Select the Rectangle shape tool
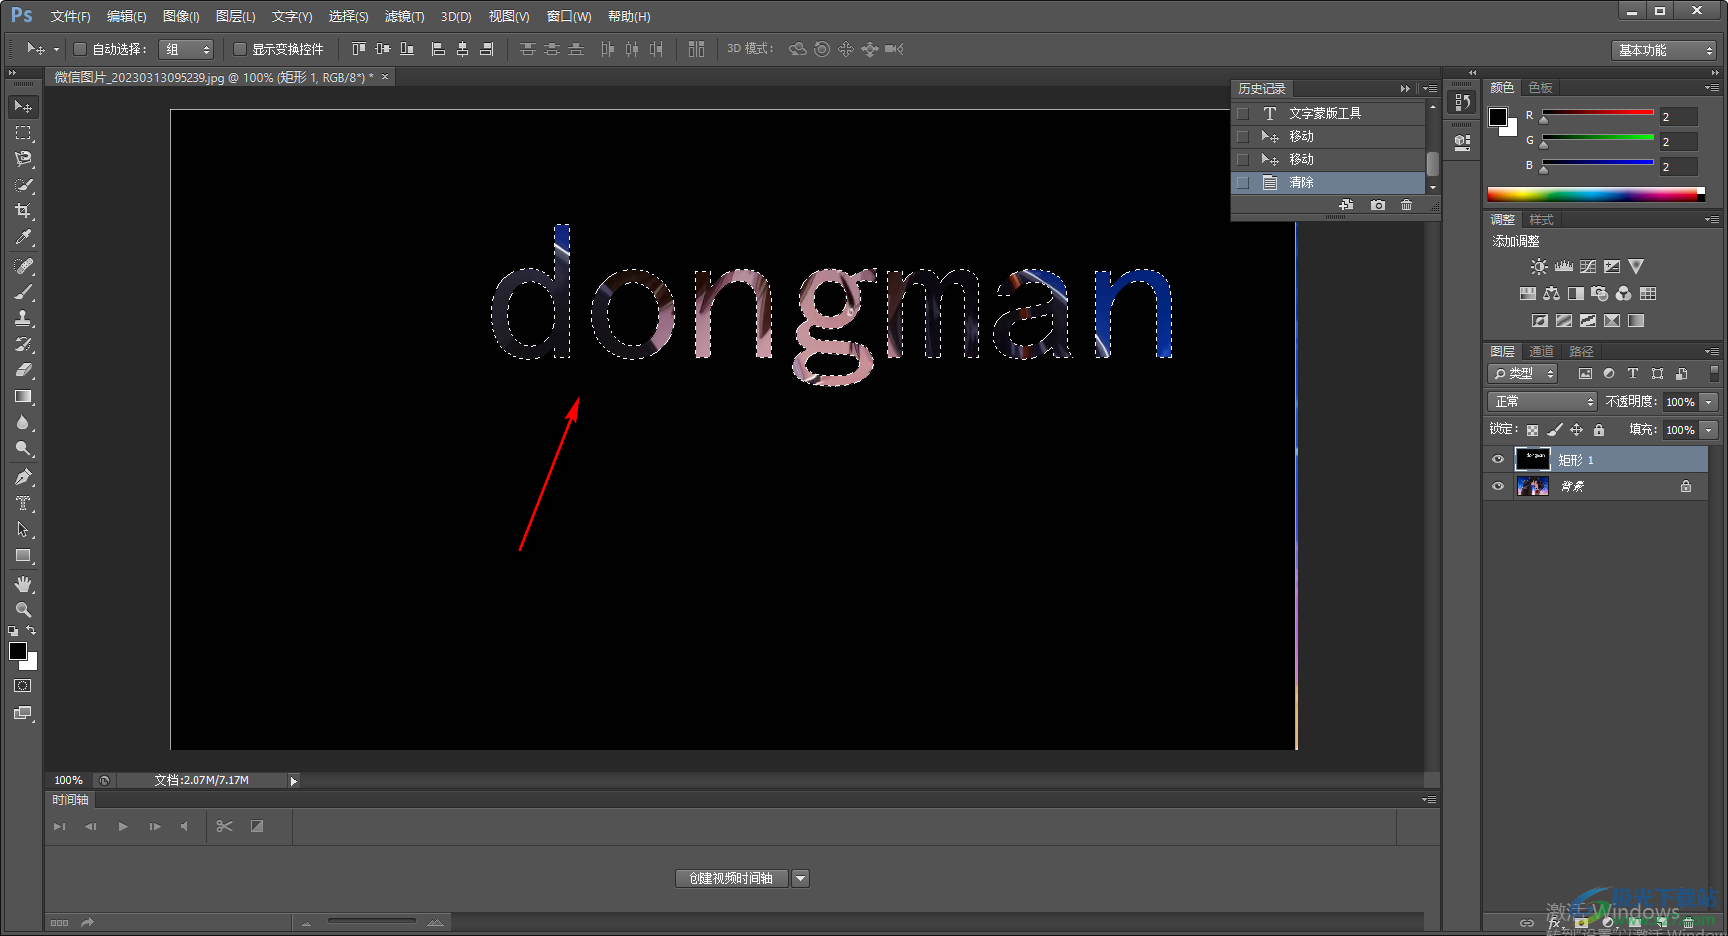The width and height of the screenshot is (1728, 936). tap(23, 555)
